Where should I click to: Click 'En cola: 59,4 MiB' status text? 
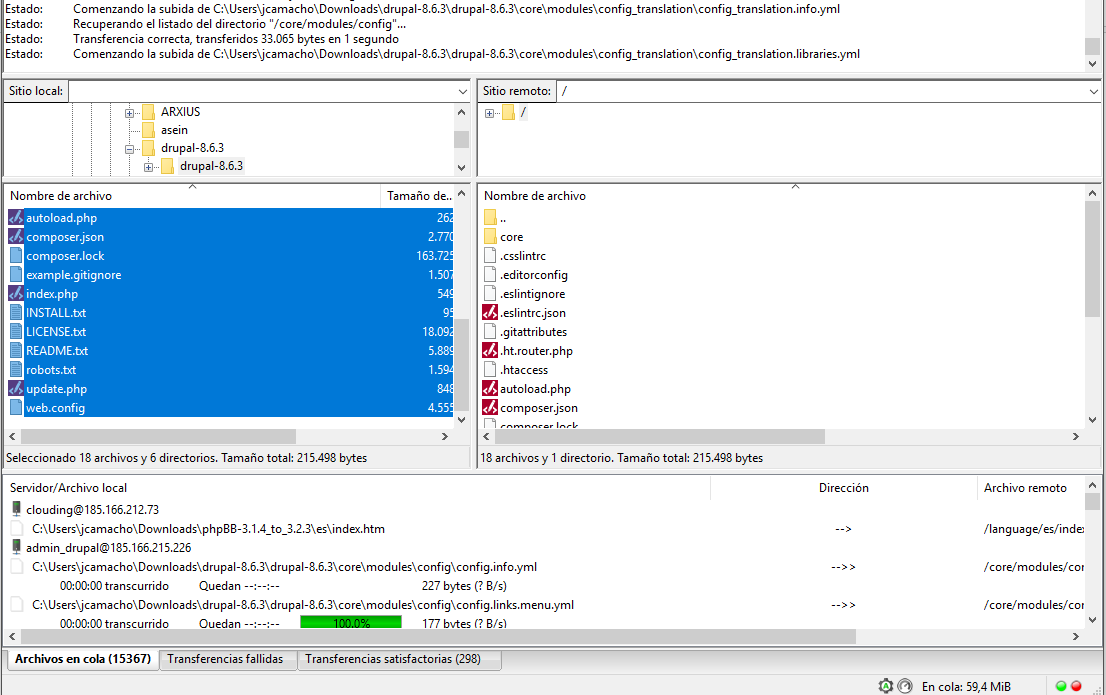click(x=966, y=687)
